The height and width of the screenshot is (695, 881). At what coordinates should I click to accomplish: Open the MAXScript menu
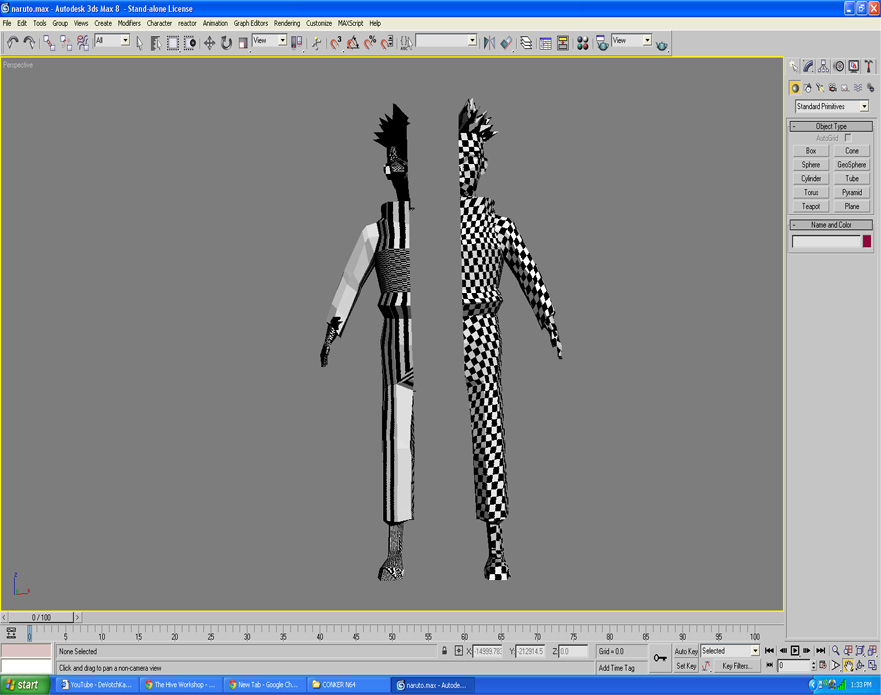(350, 24)
